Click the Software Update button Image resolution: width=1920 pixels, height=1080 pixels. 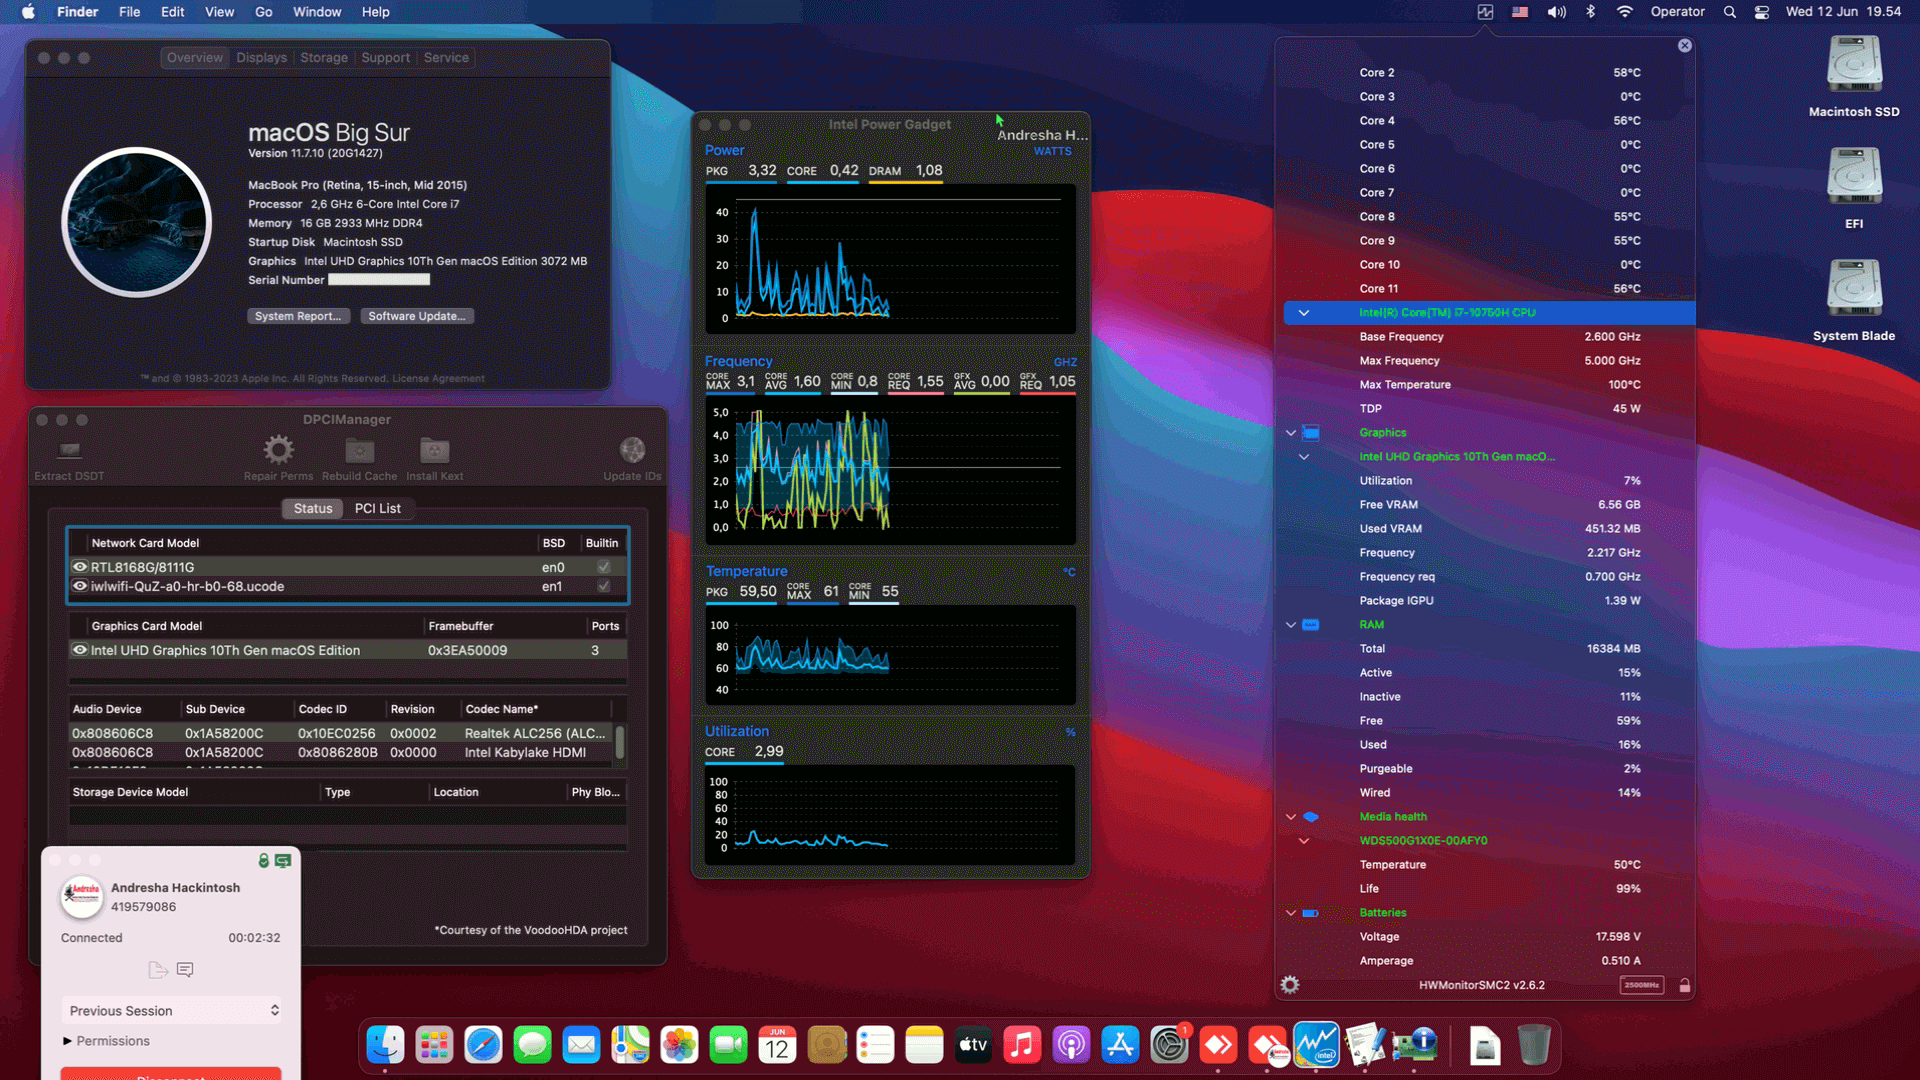pos(416,316)
